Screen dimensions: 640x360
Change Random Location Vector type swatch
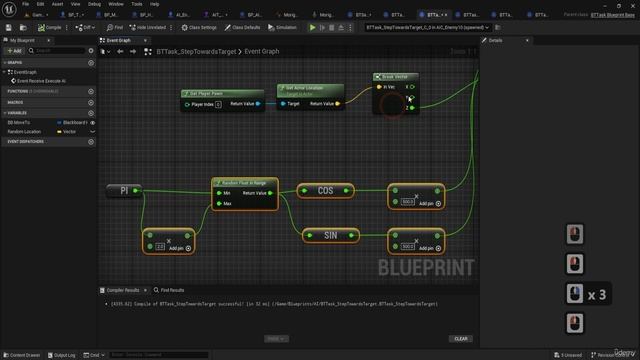tap(59, 132)
